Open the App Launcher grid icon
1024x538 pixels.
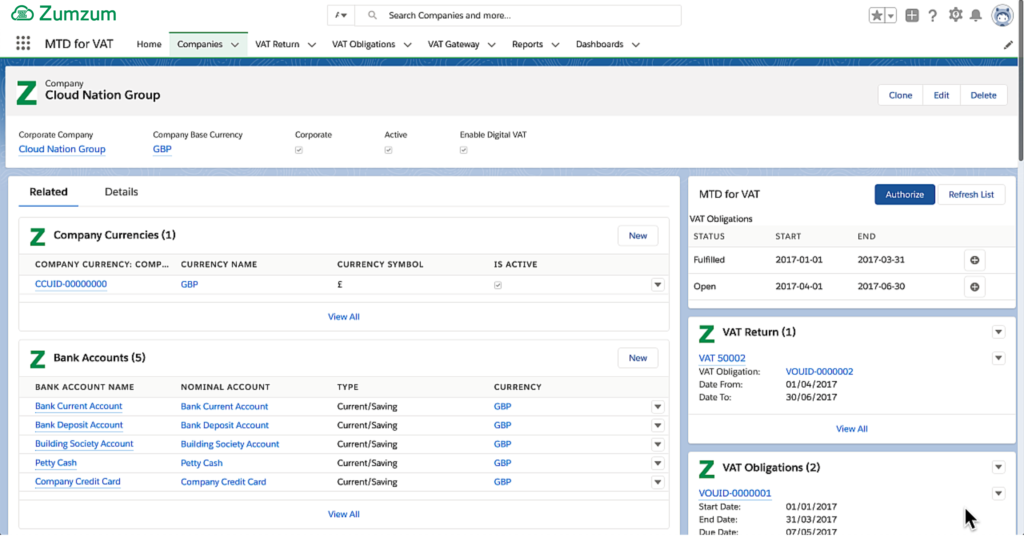(23, 43)
